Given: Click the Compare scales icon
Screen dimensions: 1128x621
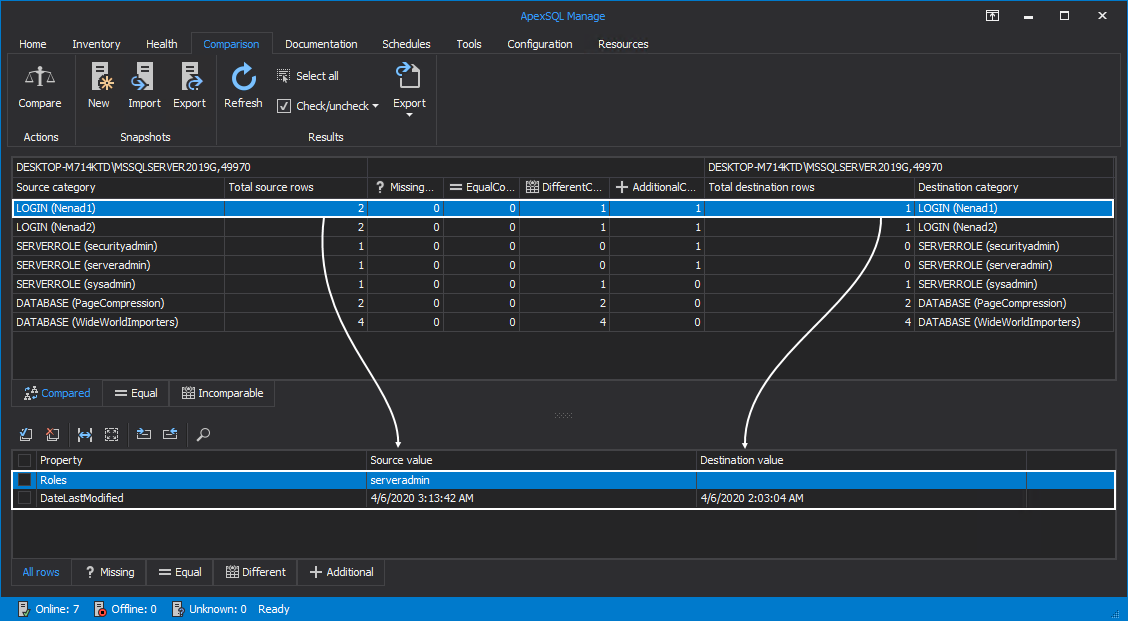Looking at the screenshot, I should point(40,76).
